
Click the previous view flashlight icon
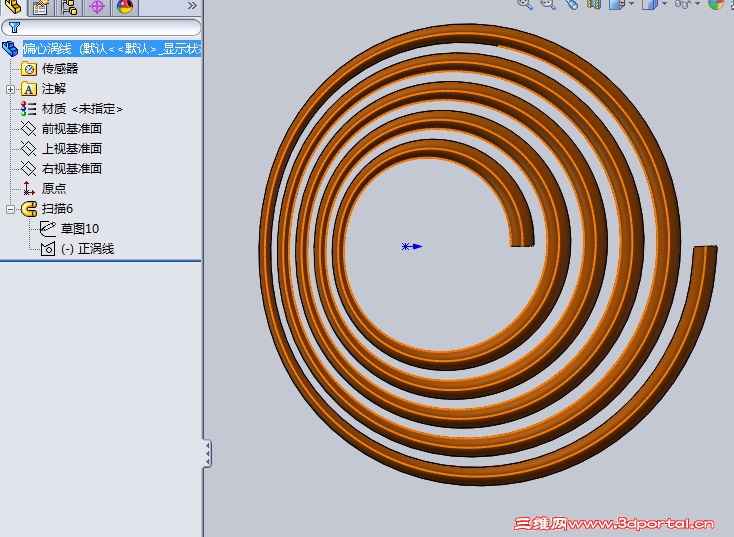pyautogui.click(x=572, y=4)
